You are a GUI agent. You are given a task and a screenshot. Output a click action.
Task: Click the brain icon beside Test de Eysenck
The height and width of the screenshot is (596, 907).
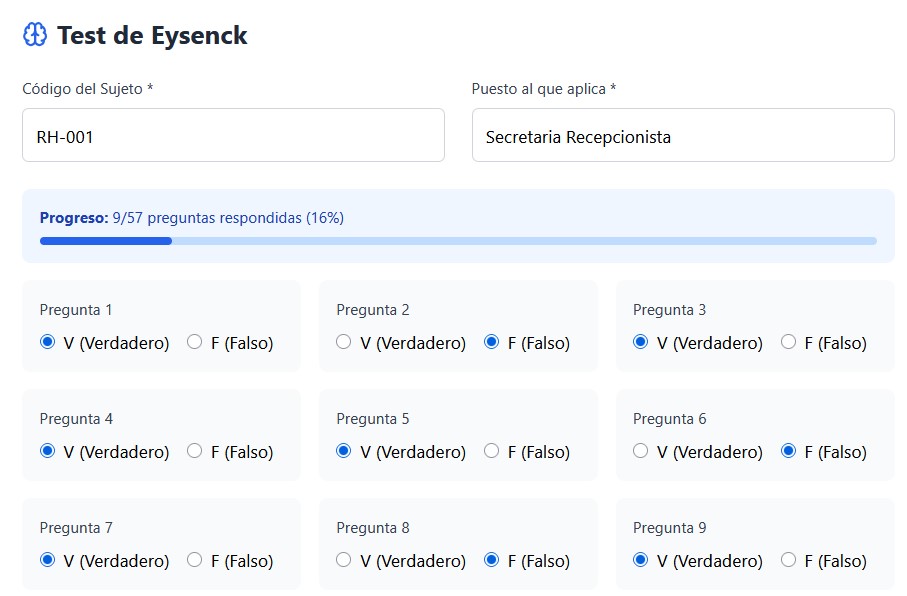(x=35, y=35)
